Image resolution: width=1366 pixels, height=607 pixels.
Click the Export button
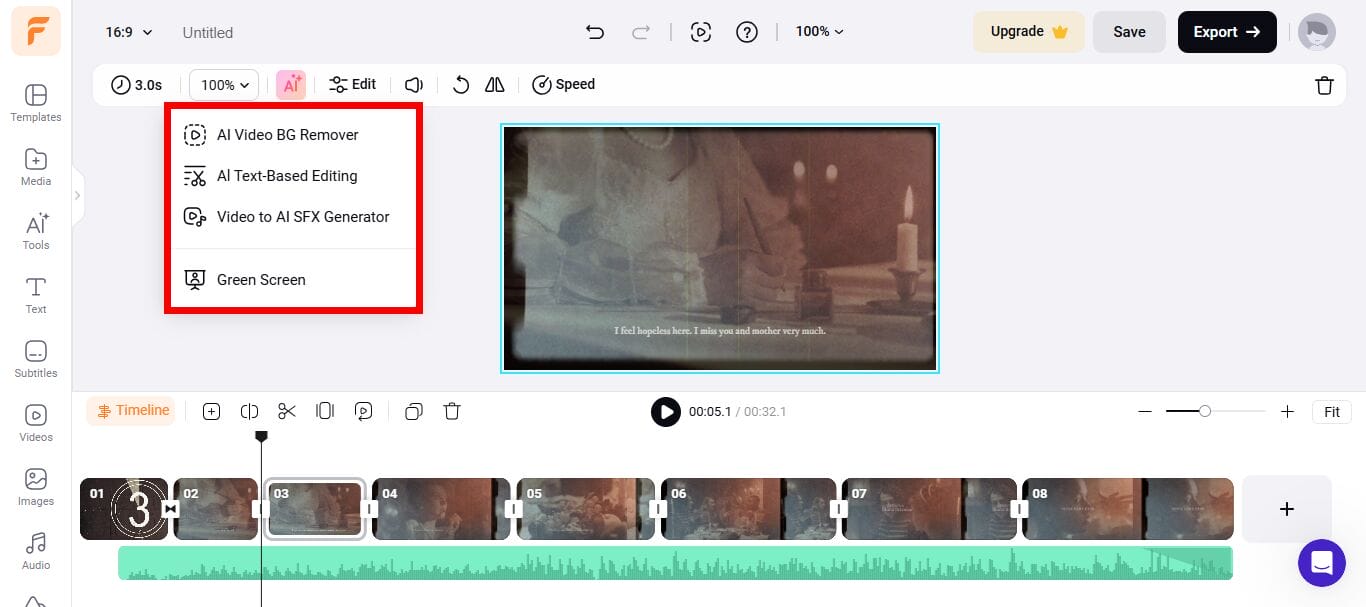(1226, 32)
